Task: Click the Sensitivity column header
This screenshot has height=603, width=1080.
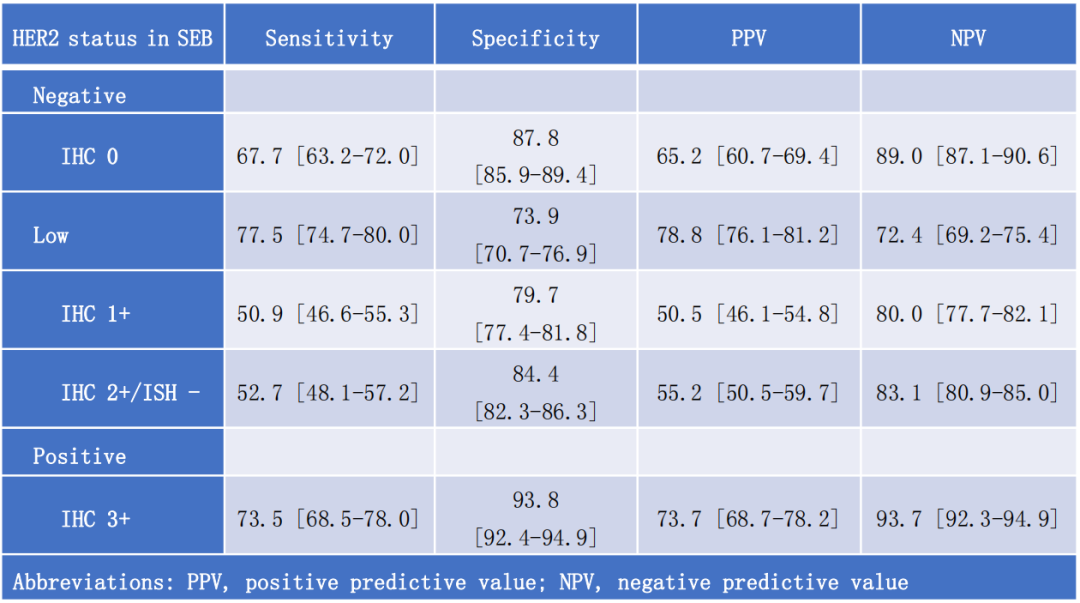Action: click(329, 39)
